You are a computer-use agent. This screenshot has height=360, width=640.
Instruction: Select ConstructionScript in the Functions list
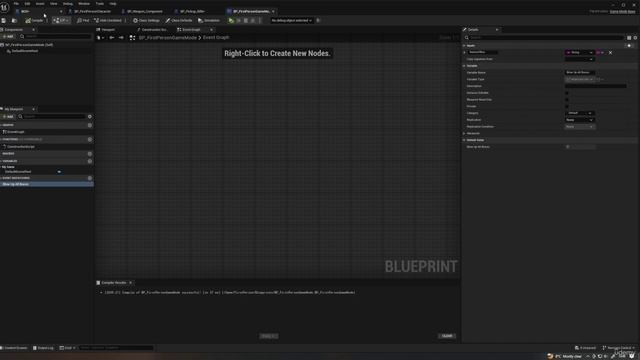coord(20,147)
